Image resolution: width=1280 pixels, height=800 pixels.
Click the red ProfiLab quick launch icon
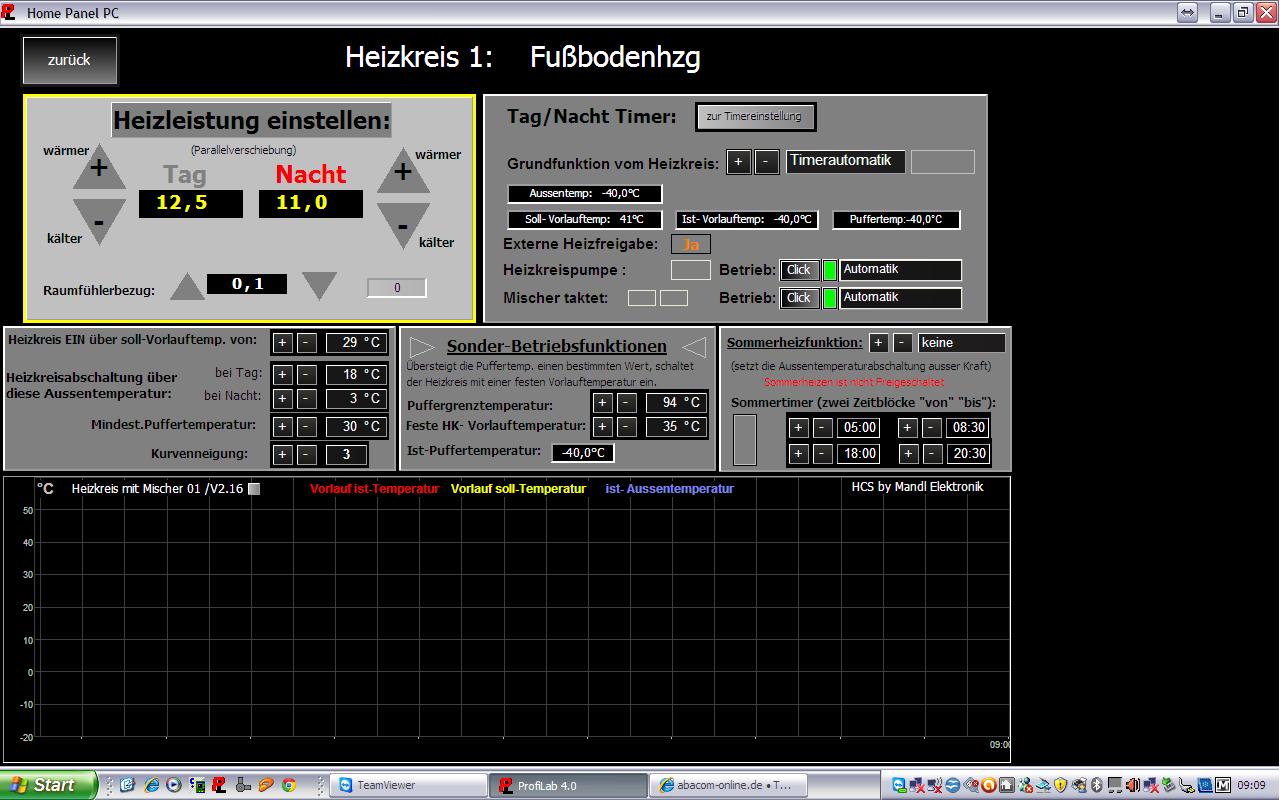tap(219, 785)
